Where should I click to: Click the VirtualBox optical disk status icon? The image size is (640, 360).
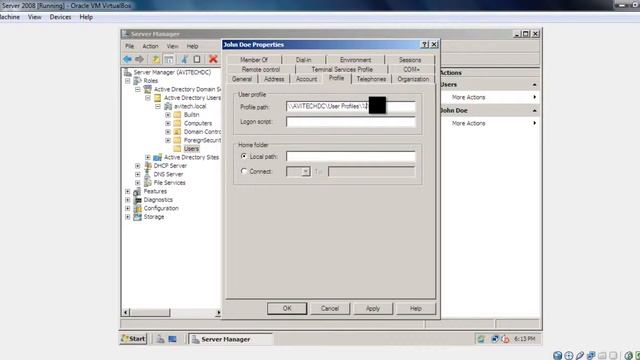[569, 356]
